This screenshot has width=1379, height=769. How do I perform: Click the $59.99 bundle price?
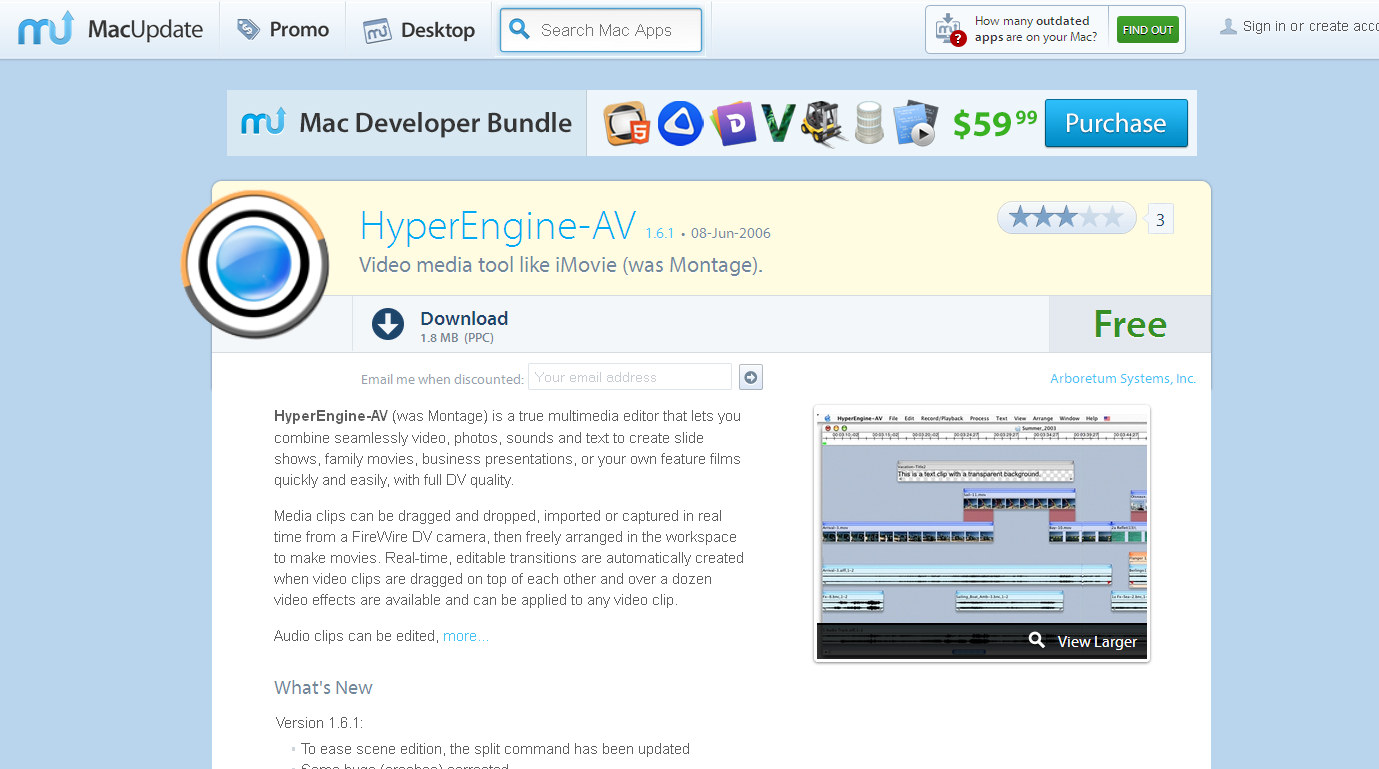tap(995, 123)
